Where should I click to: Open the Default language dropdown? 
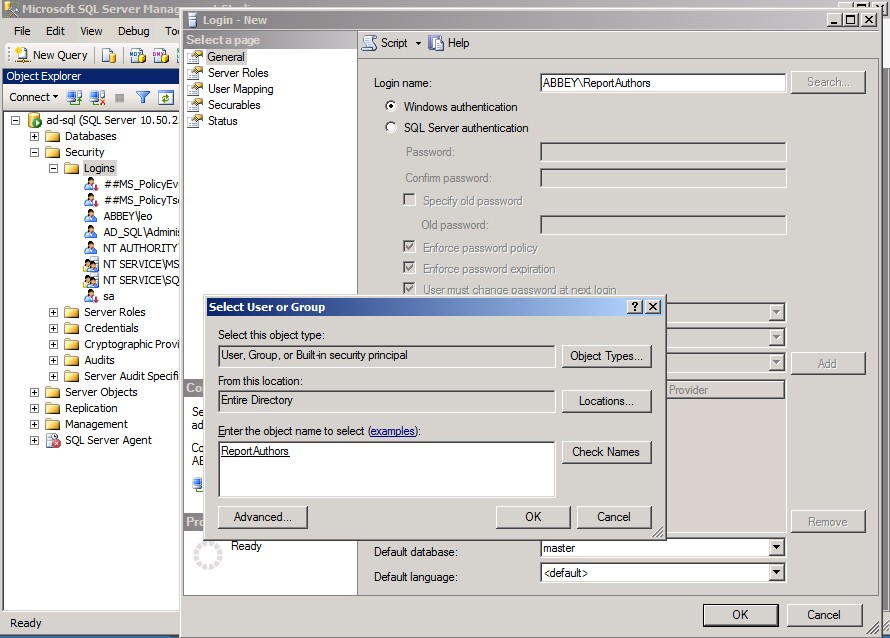tap(776, 573)
